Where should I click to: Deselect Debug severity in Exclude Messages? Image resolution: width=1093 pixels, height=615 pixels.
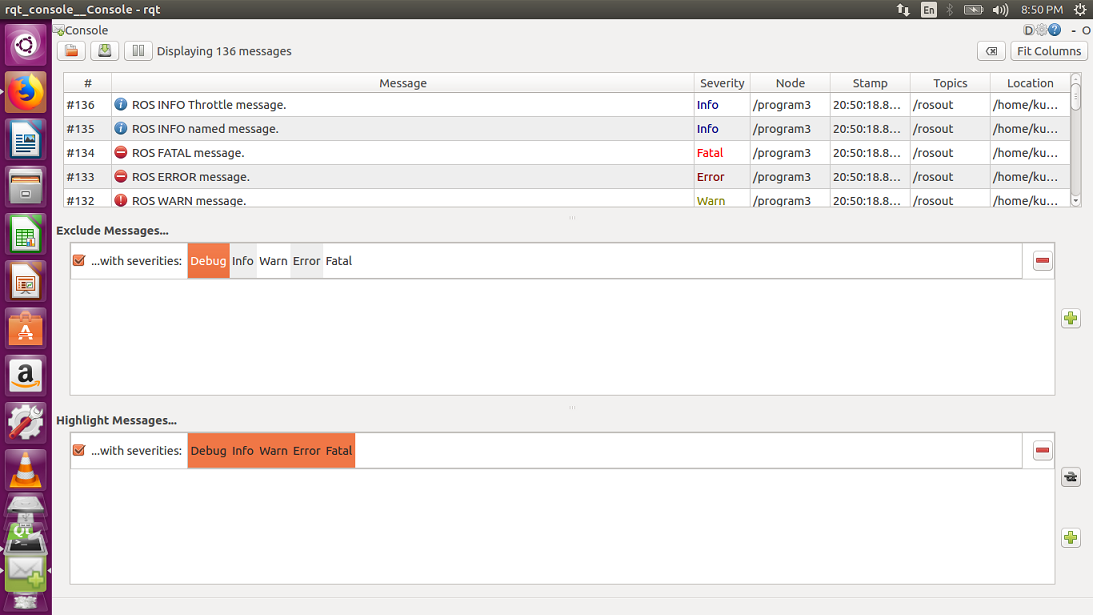(x=208, y=261)
